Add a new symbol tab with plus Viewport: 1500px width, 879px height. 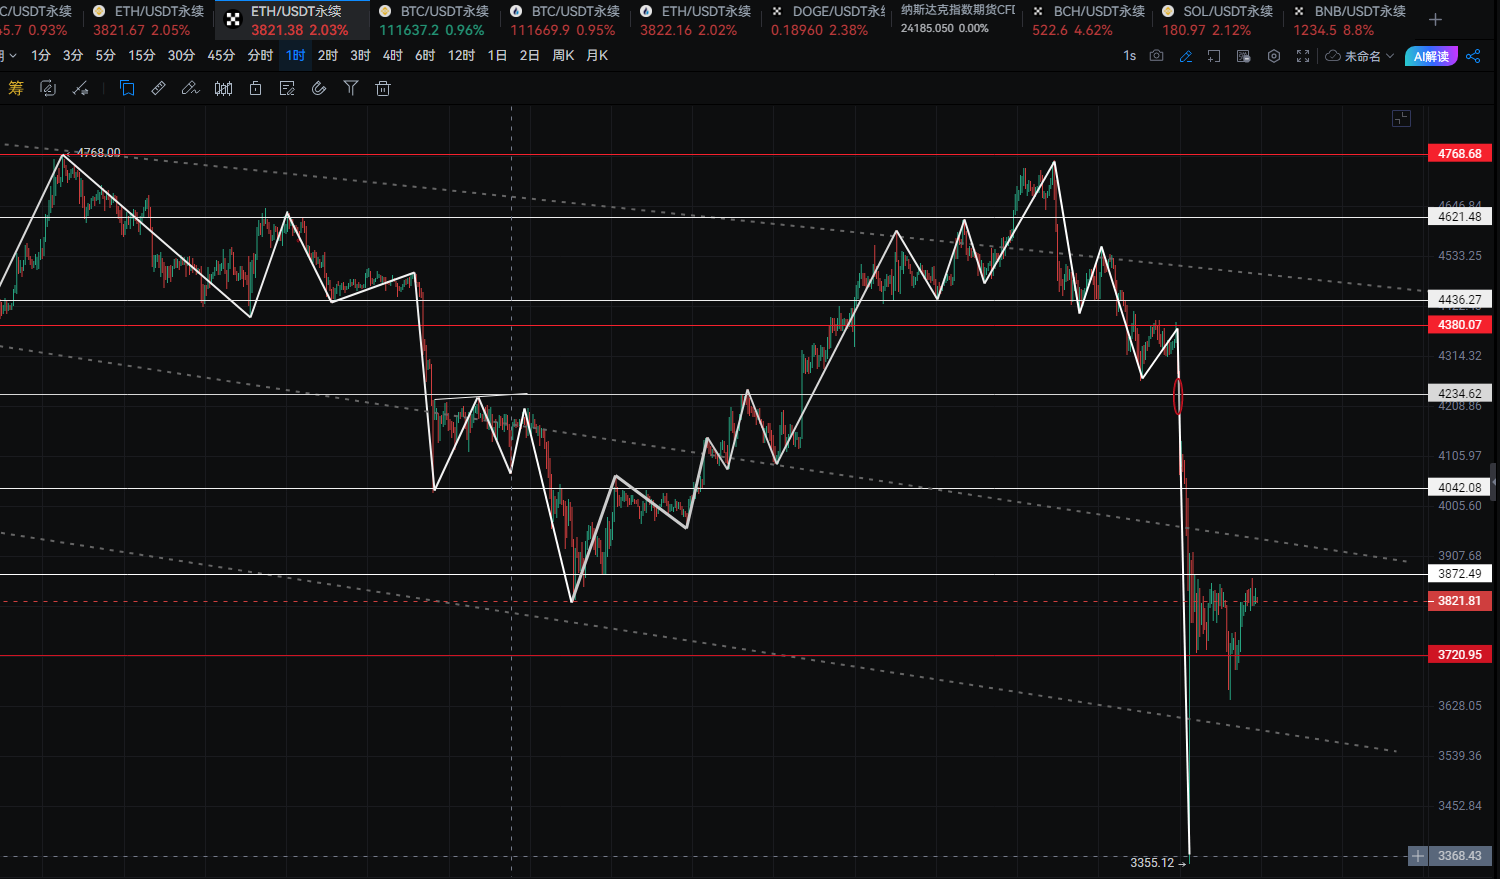click(1435, 20)
